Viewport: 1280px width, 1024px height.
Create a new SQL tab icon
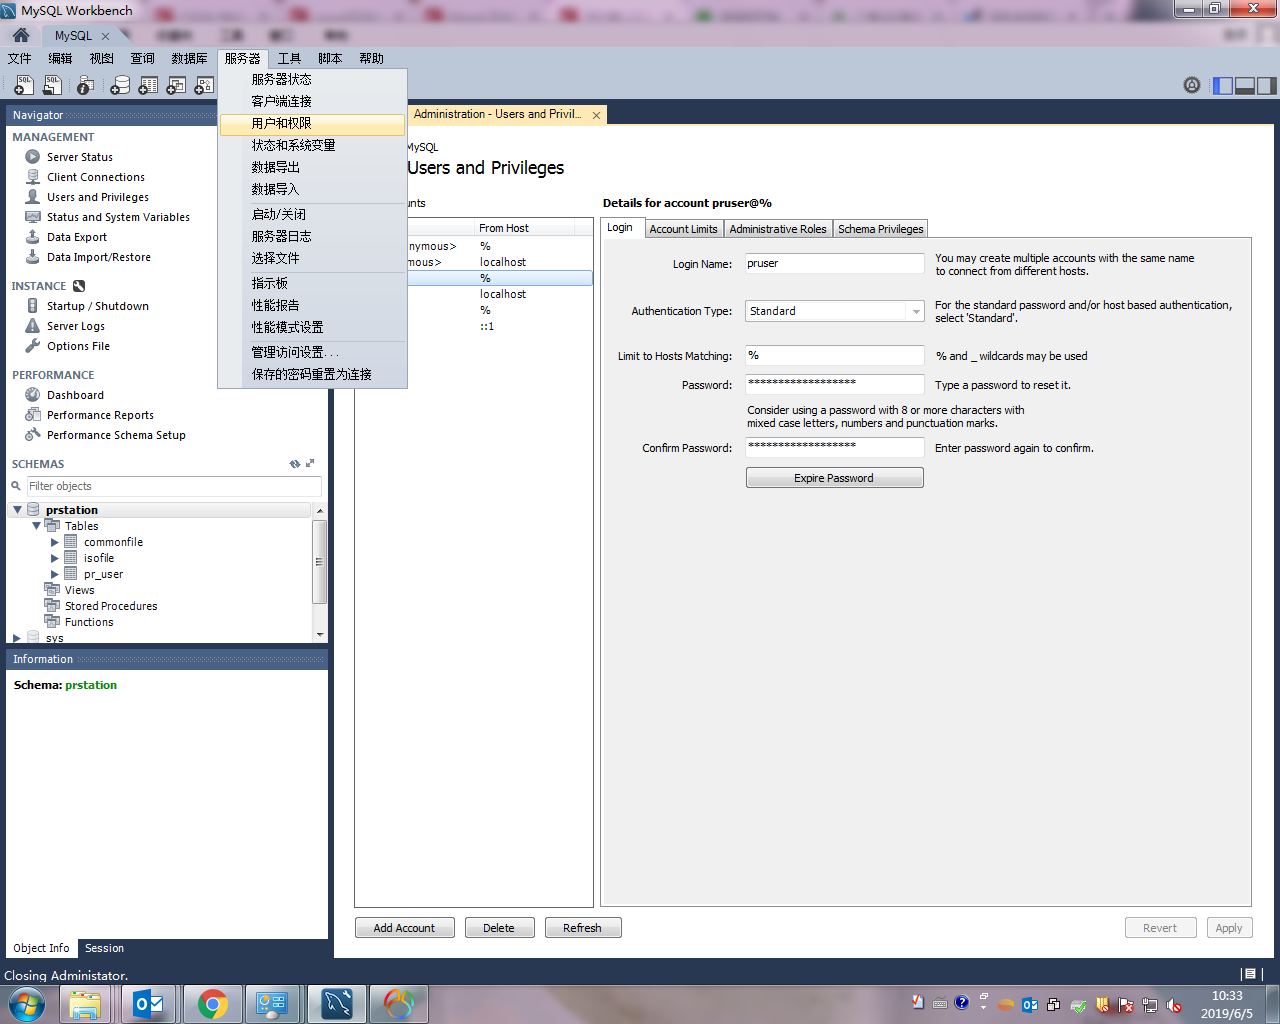[23, 86]
